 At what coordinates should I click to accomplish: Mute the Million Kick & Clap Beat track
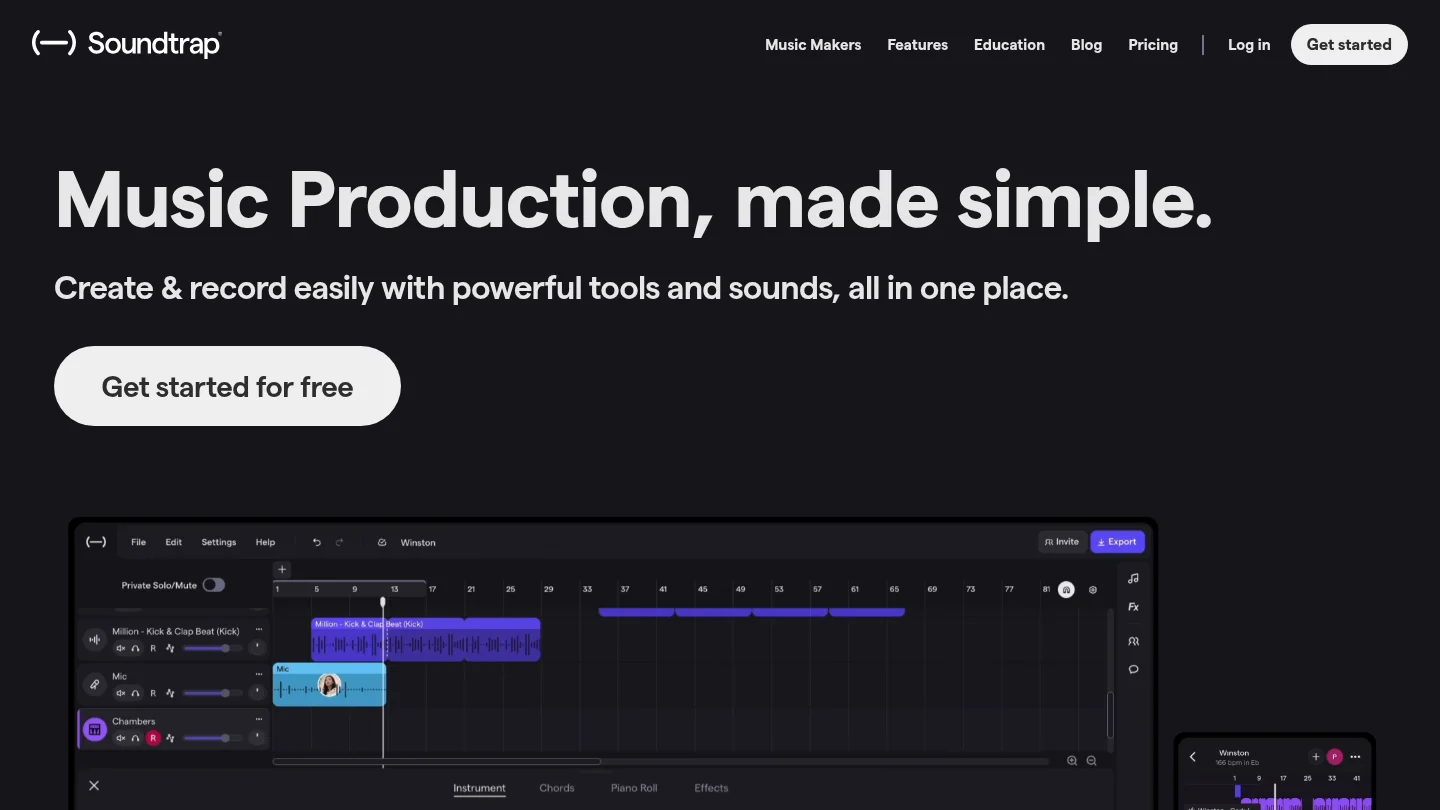[x=121, y=648]
